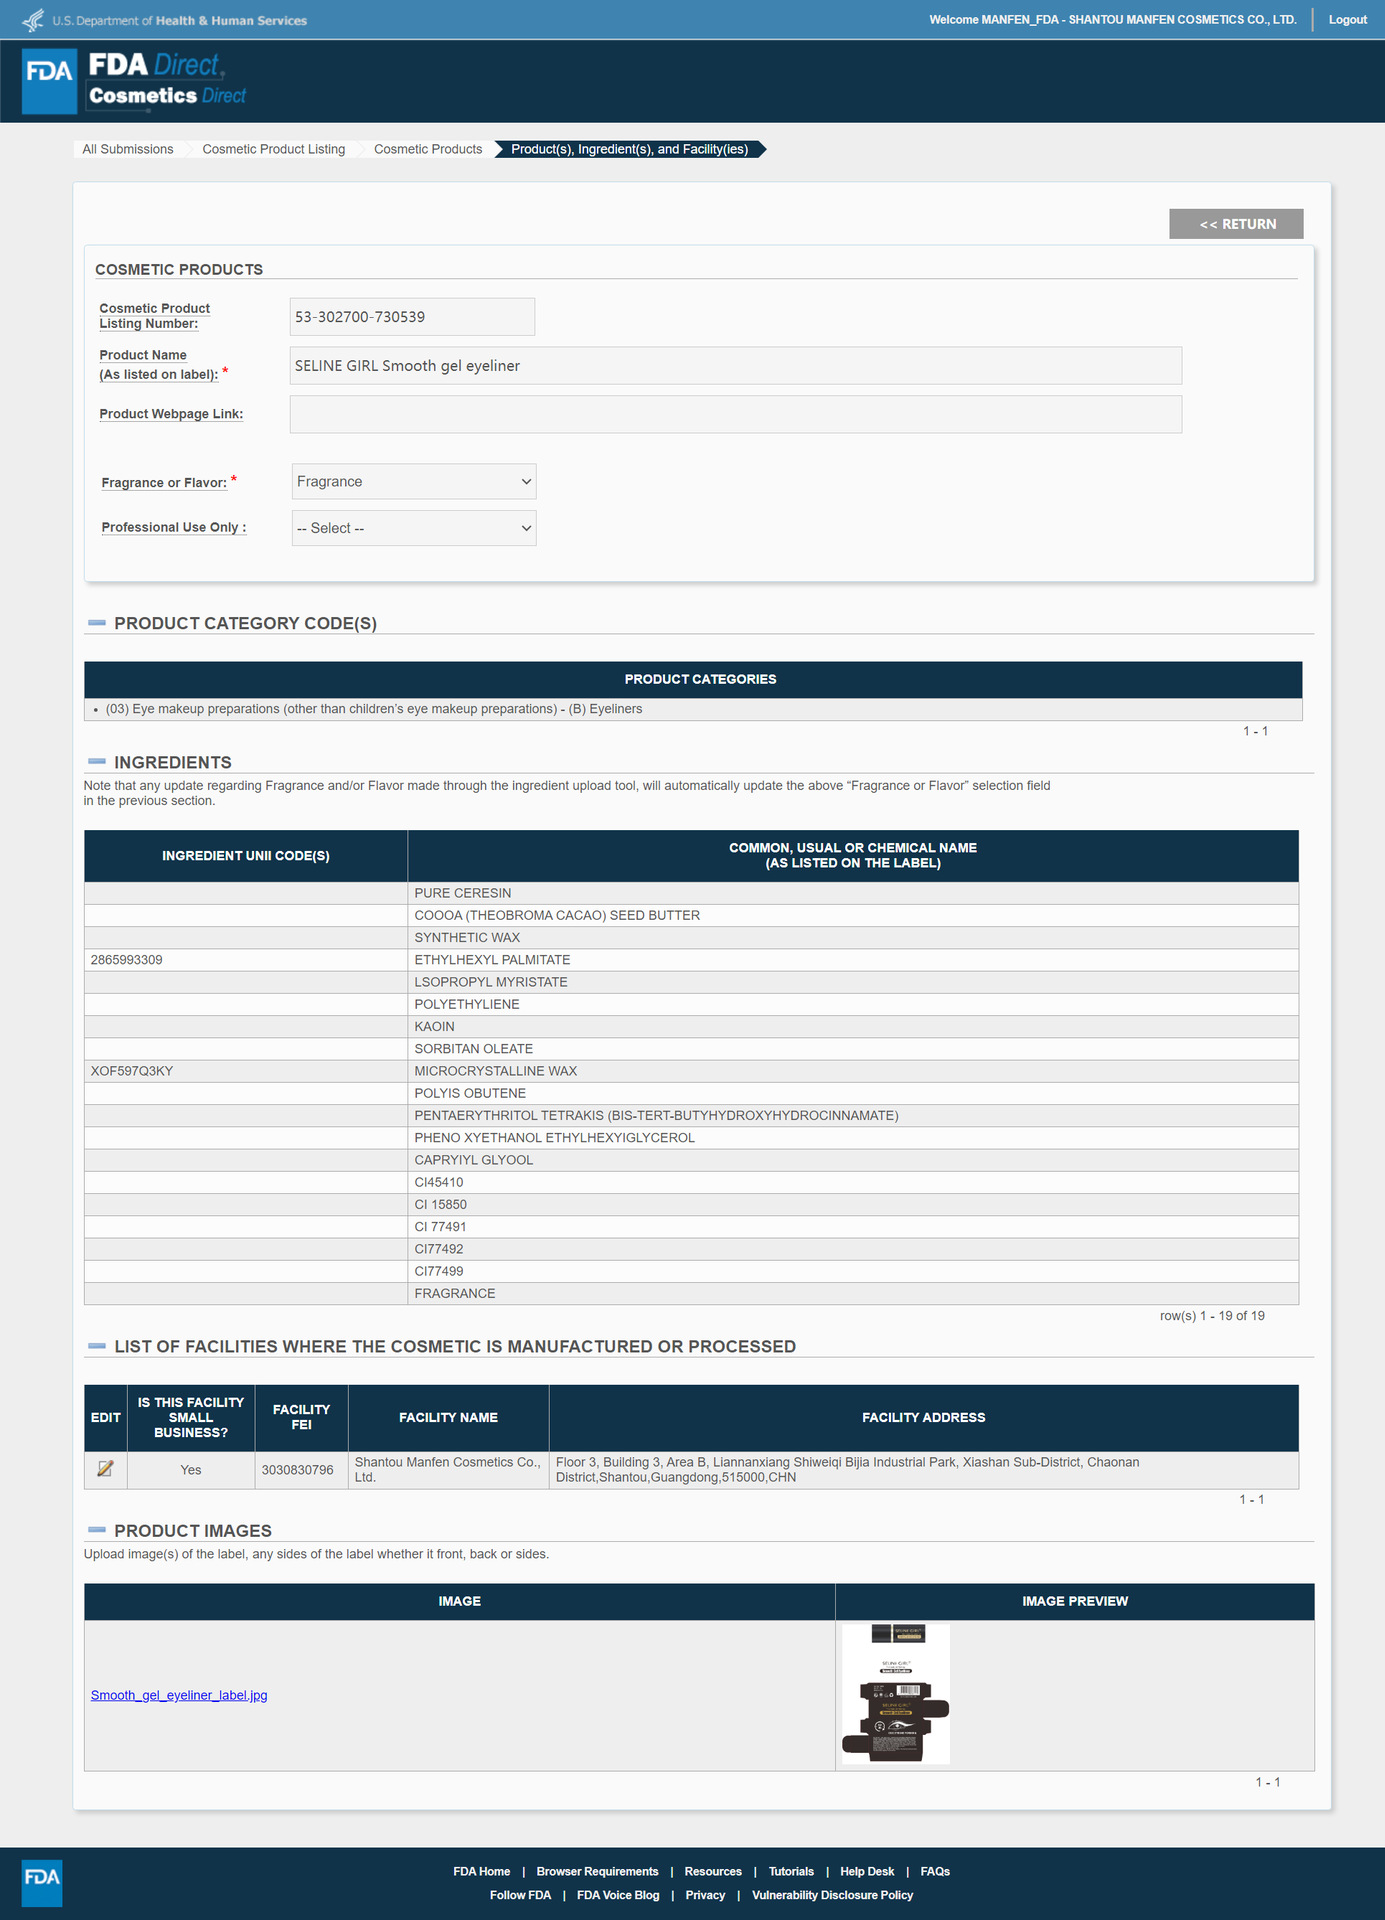This screenshot has height=1920, width=1385.
Task: Click the edit pencil icon for facility
Action: pyautogui.click(x=105, y=1469)
